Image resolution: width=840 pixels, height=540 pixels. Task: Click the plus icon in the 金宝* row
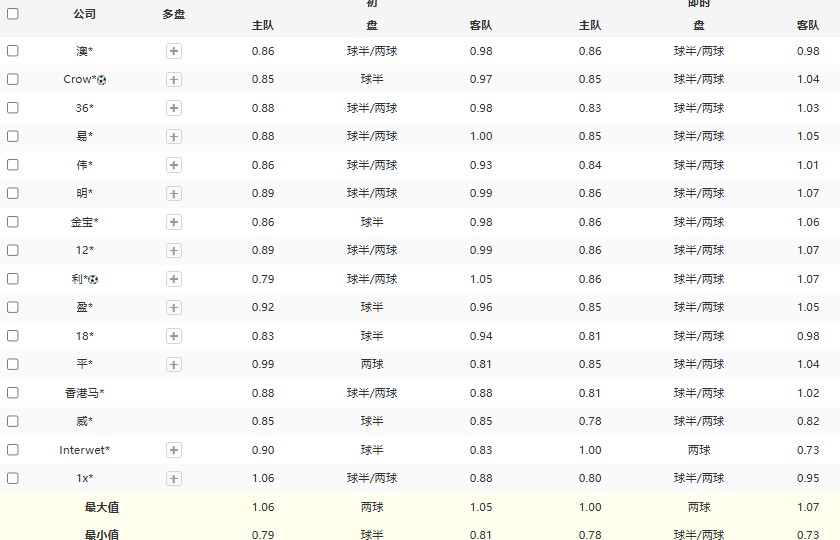click(174, 222)
